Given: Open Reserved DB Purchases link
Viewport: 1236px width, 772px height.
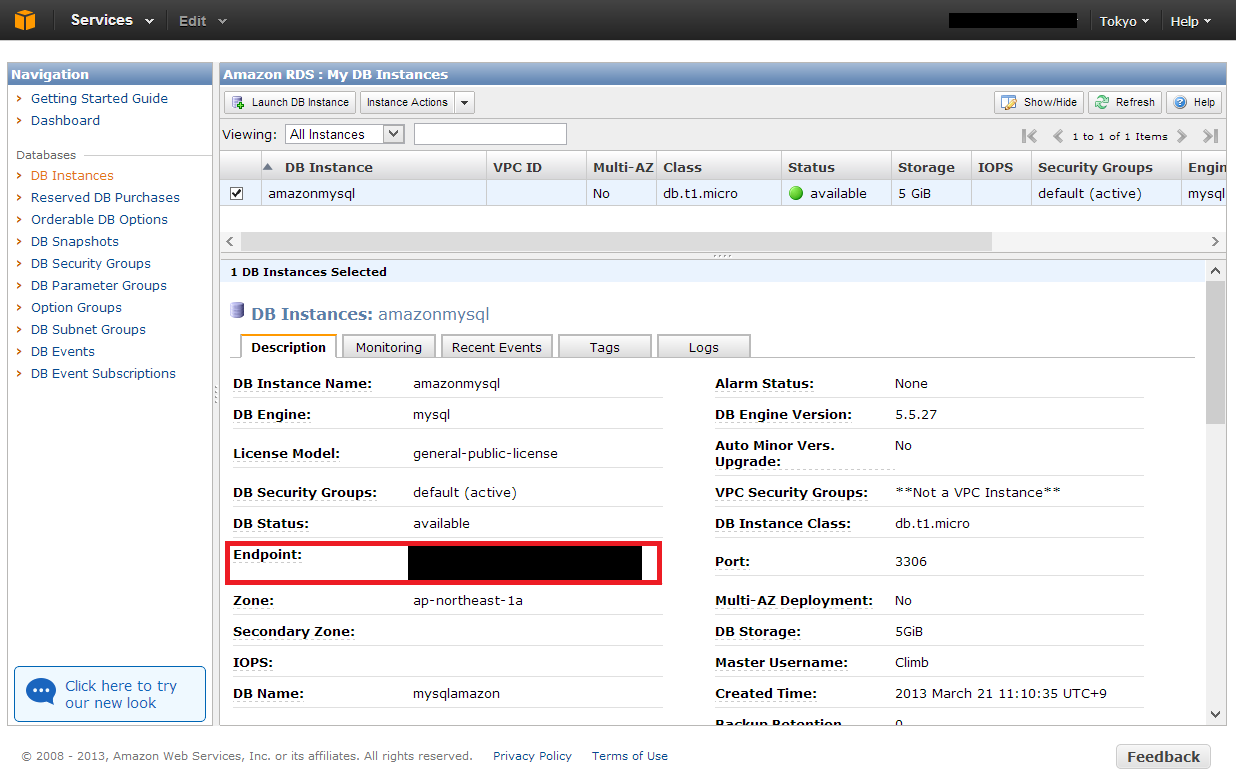Looking at the screenshot, I should pyautogui.click(x=105, y=197).
